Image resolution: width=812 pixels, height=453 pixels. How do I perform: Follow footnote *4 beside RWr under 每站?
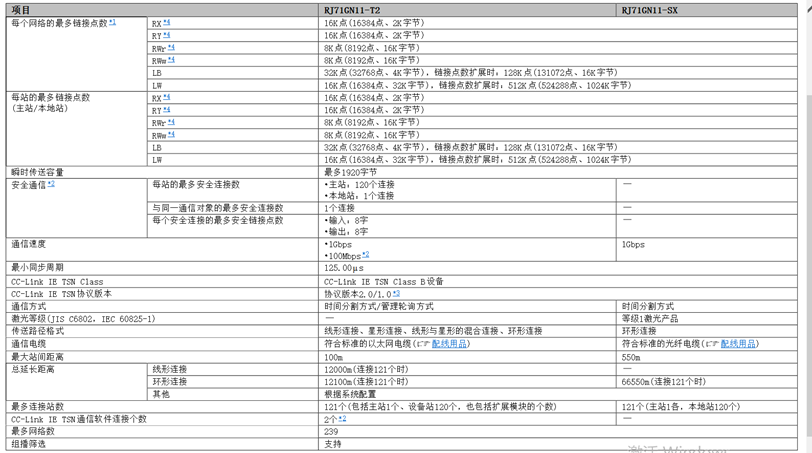(x=170, y=122)
